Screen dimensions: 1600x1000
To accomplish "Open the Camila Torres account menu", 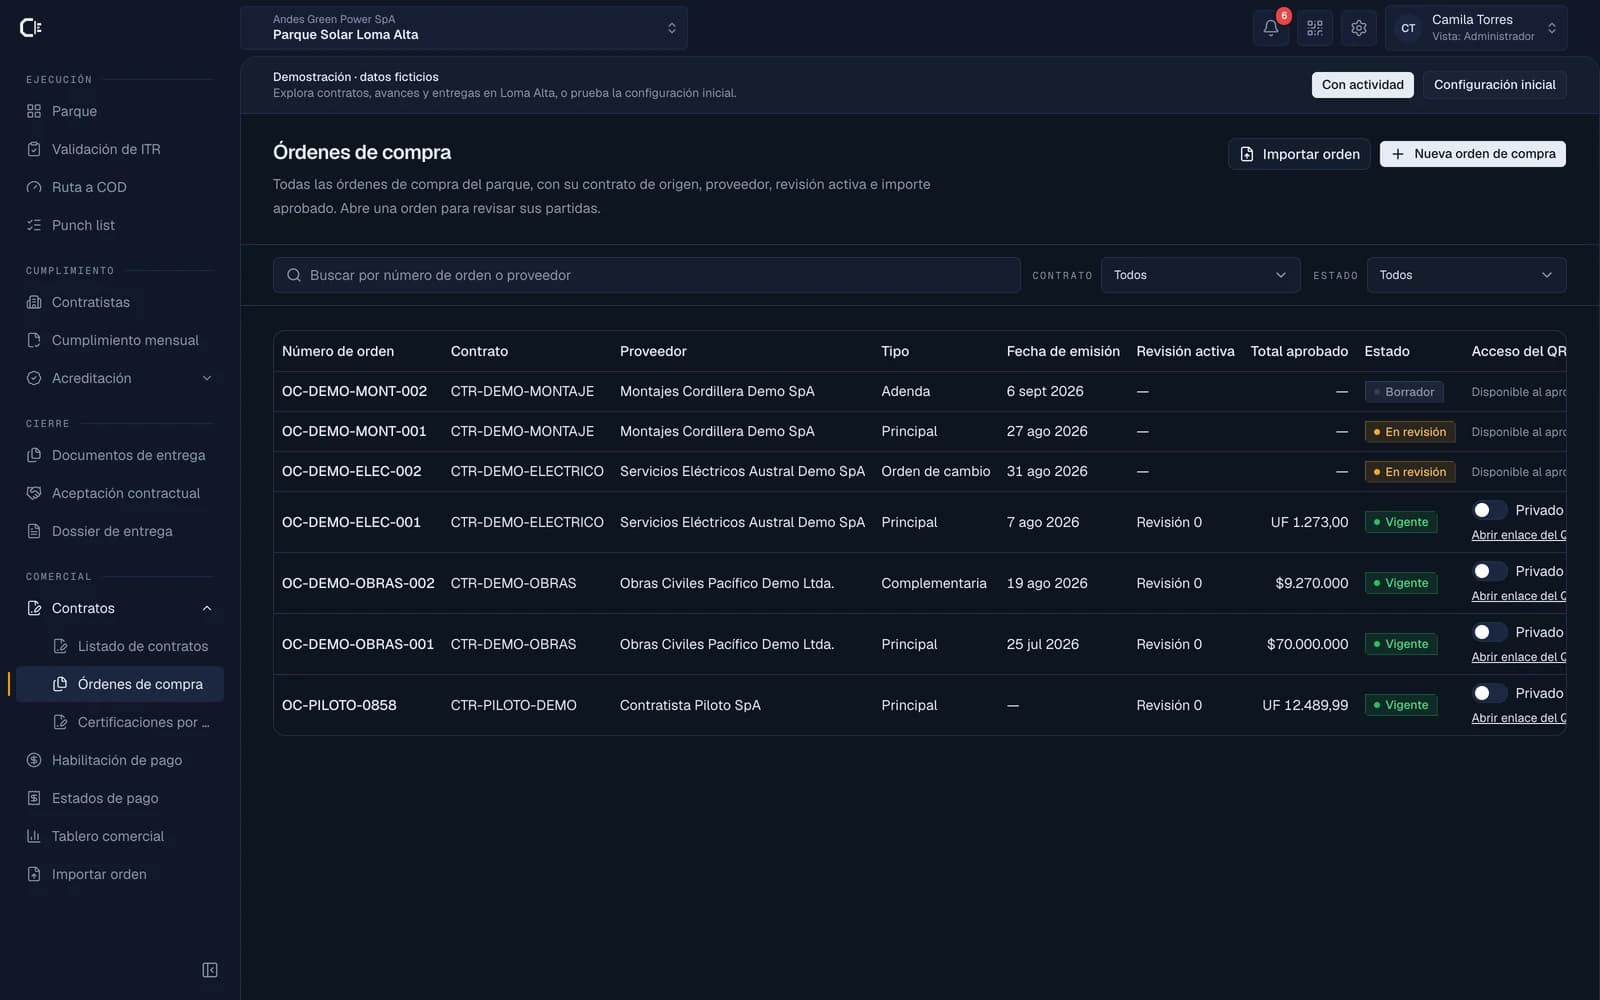I will coord(1476,28).
